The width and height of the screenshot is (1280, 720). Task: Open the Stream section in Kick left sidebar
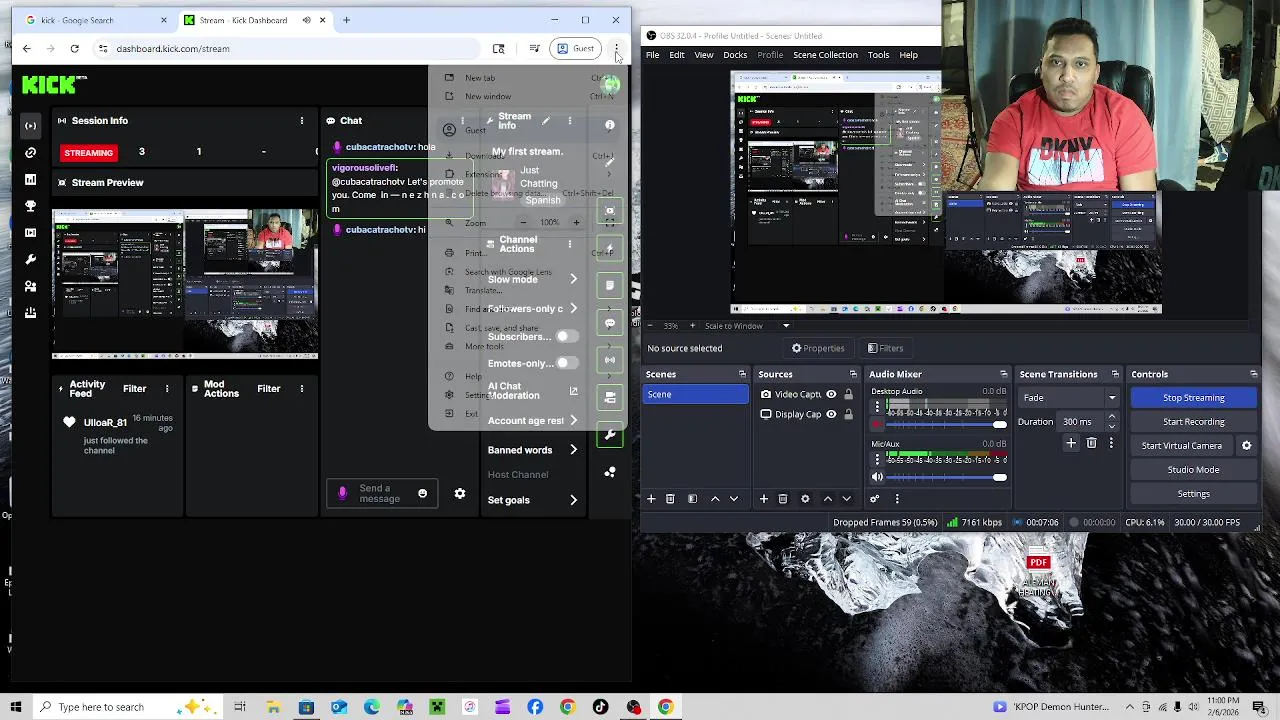[x=30, y=126]
